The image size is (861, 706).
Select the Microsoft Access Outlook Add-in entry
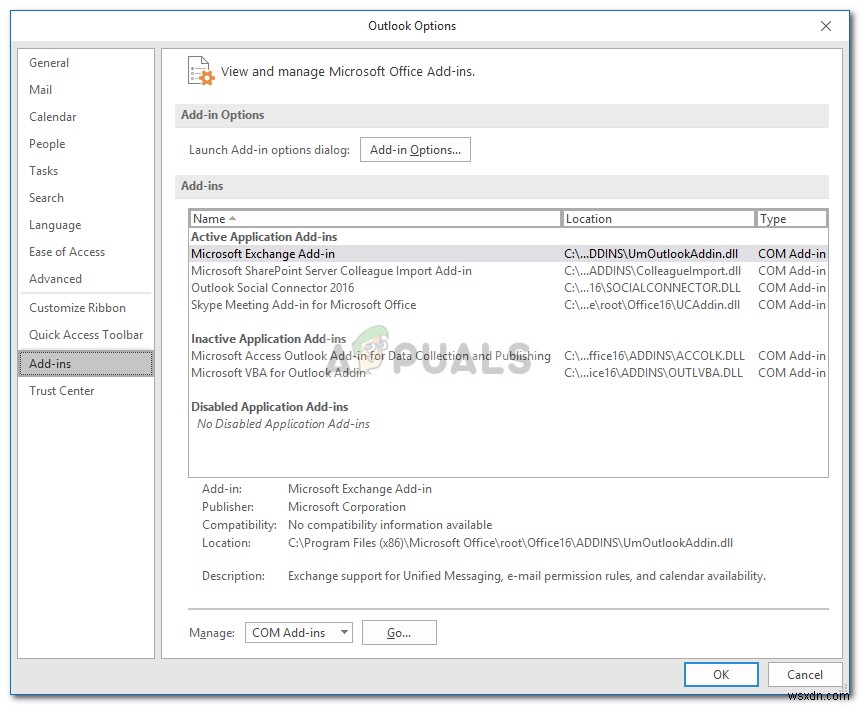370,355
